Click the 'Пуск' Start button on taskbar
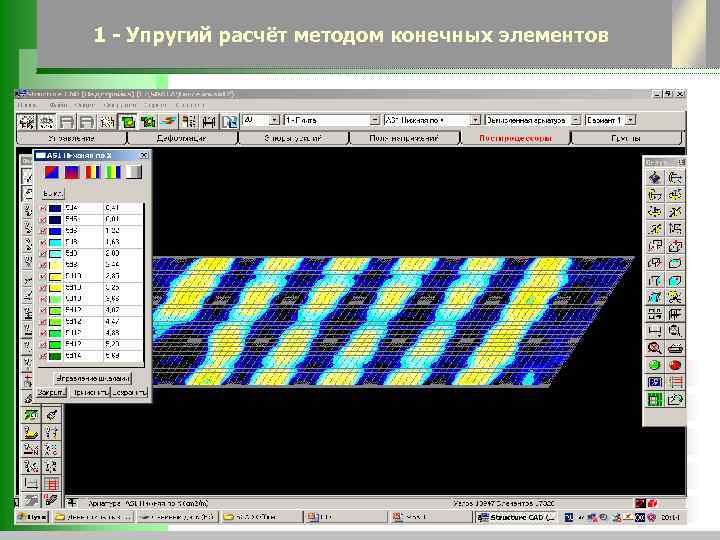The height and width of the screenshot is (540, 720). (32, 517)
